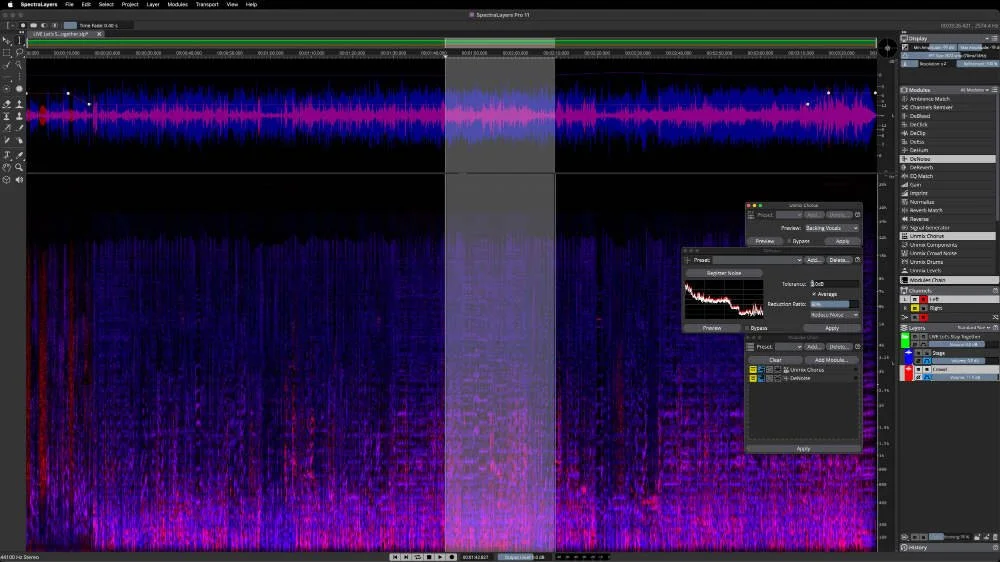
Task: Click the speaker playback tool icon
Action: tap(19, 180)
